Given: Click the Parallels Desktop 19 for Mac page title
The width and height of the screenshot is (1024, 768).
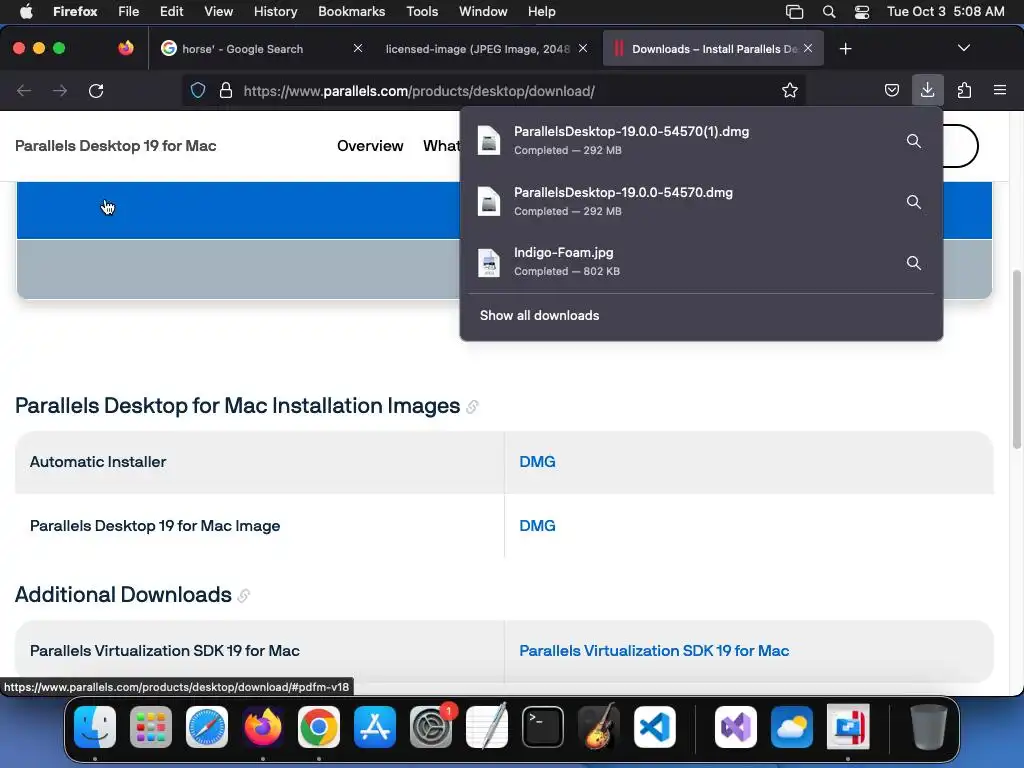Looking at the screenshot, I should click(x=116, y=146).
